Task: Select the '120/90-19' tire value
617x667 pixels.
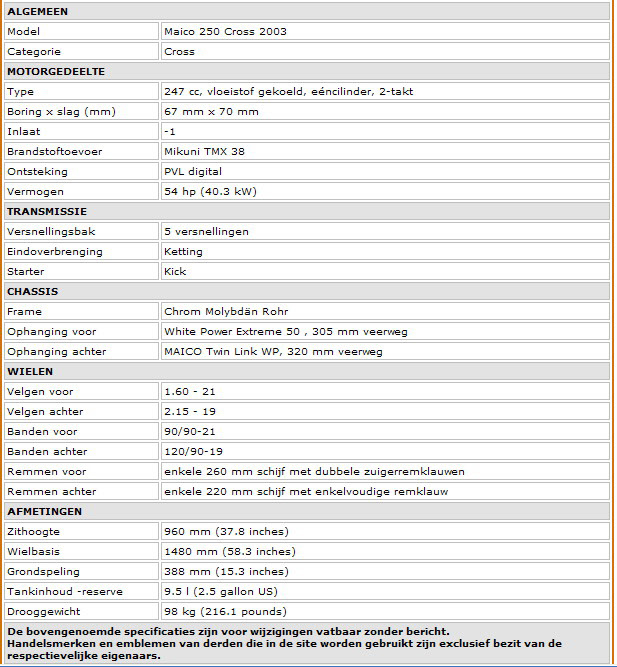Action: pos(193,451)
